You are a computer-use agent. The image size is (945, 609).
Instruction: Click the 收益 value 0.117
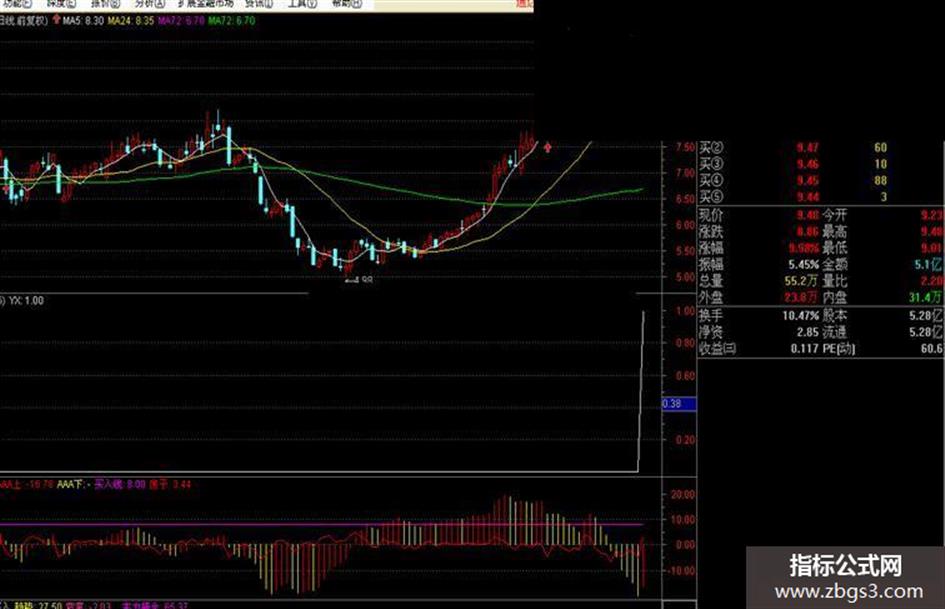pos(805,349)
